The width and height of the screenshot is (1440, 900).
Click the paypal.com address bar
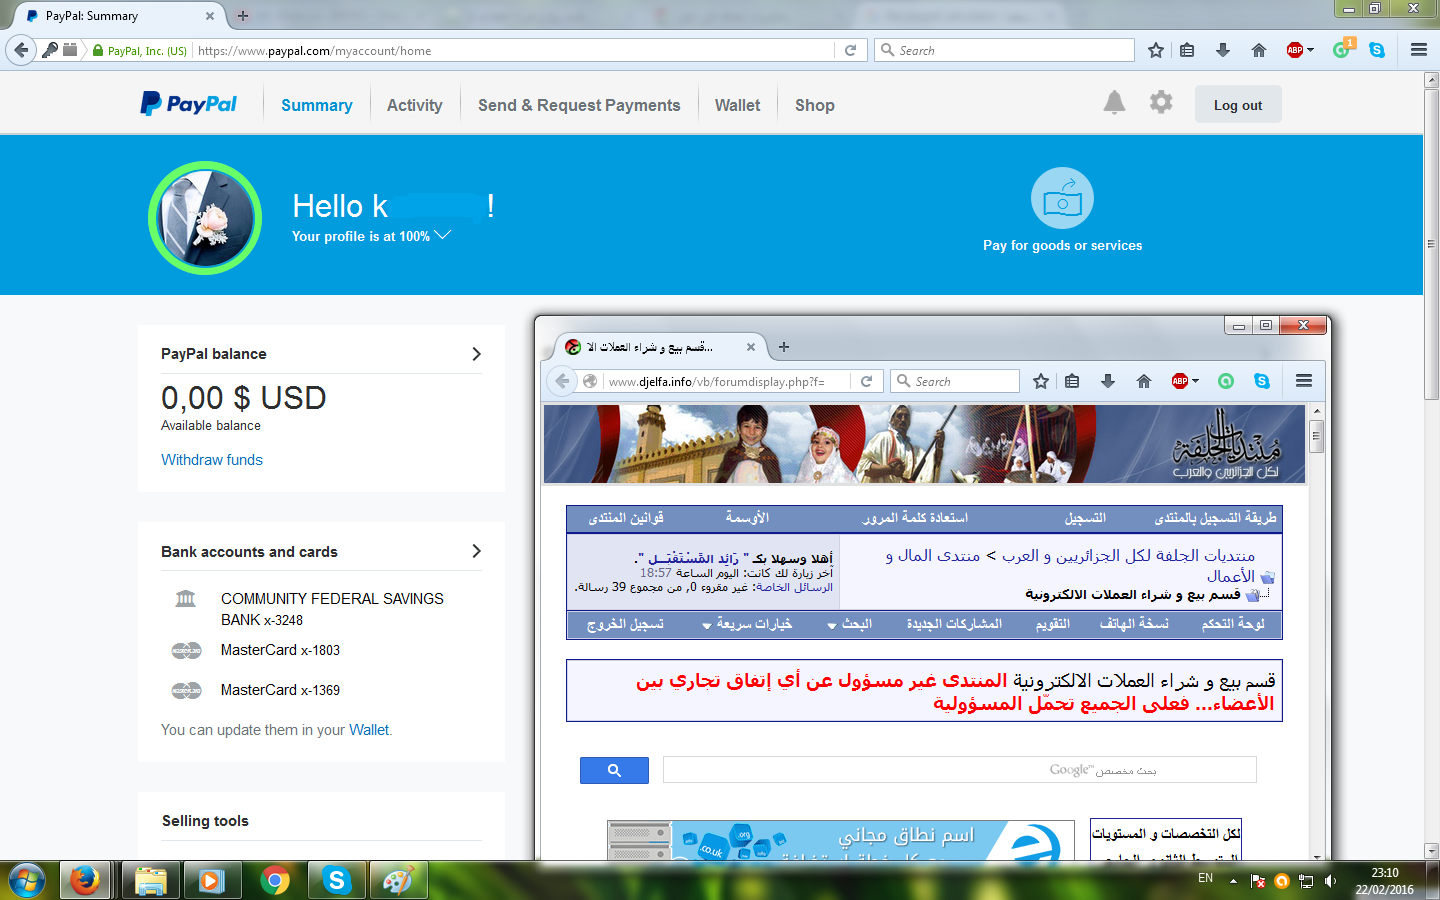coord(513,50)
